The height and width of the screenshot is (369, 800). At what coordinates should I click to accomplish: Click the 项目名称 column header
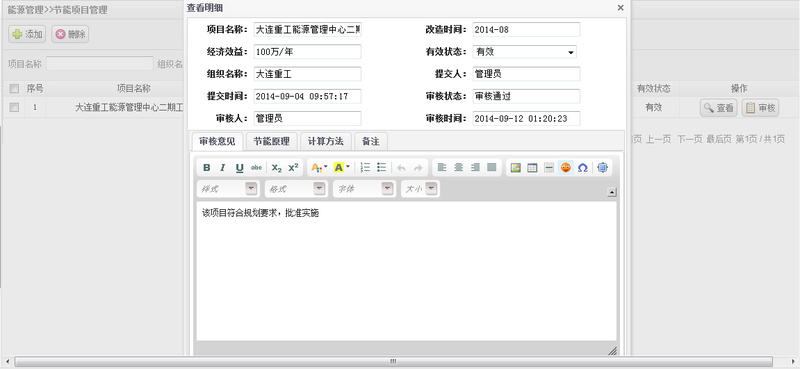[x=134, y=89]
